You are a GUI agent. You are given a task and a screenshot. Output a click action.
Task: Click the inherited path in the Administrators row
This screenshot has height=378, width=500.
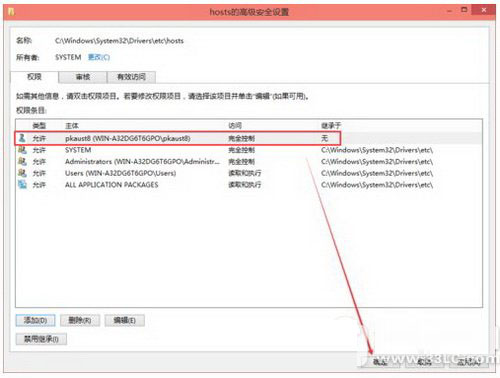[x=377, y=162]
